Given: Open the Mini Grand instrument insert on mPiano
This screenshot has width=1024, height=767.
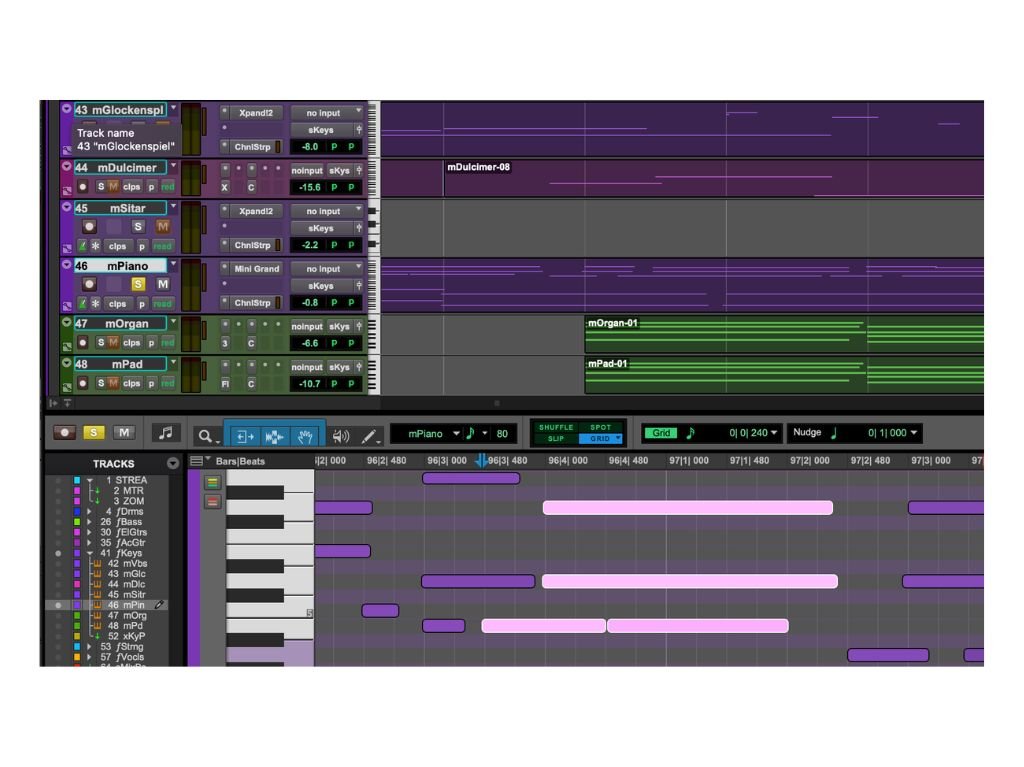Looking at the screenshot, I should (256, 269).
